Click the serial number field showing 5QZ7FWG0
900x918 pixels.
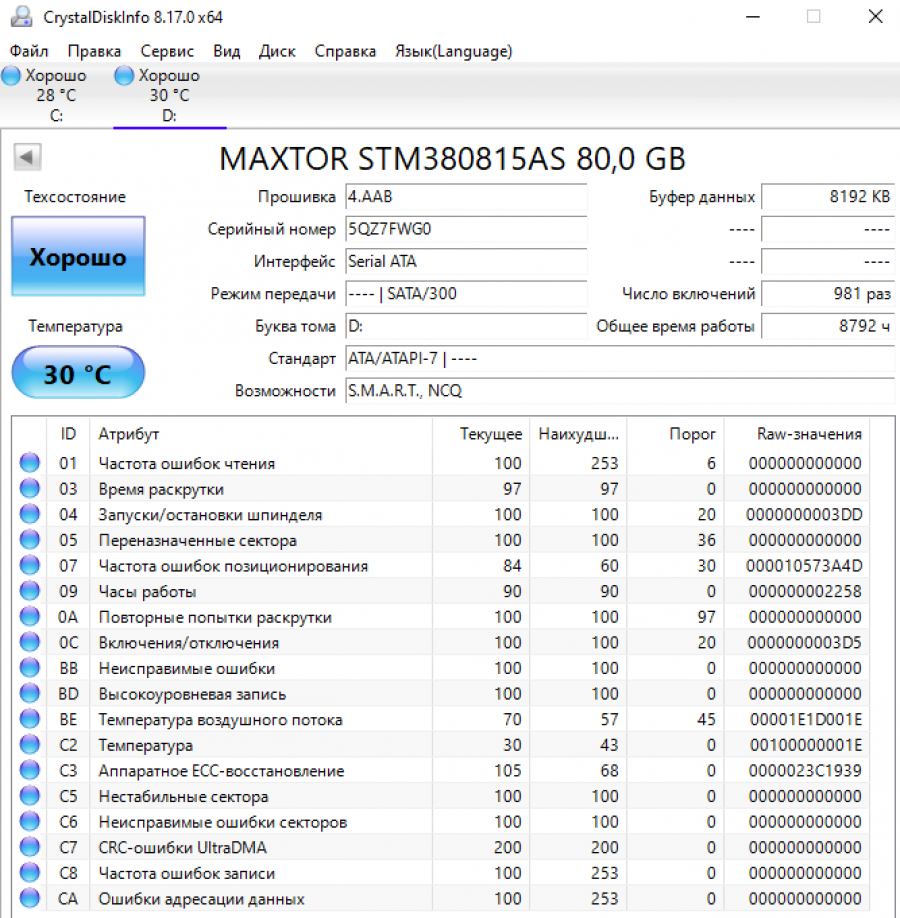click(x=466, y=229)
